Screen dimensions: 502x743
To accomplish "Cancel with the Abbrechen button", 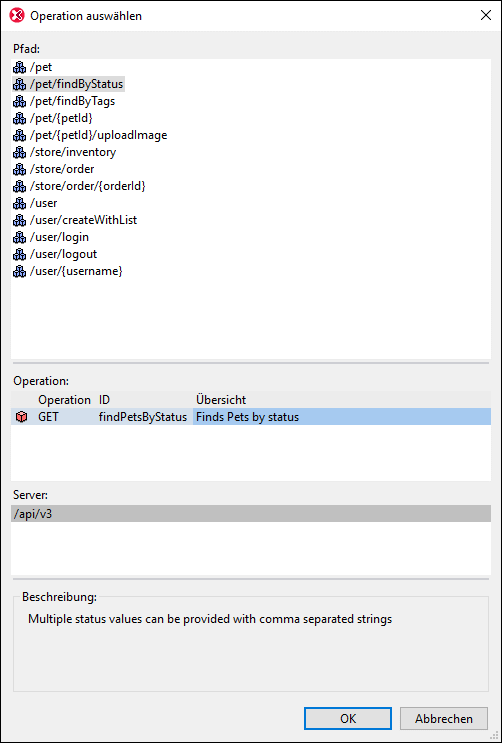I will [444, 718].
